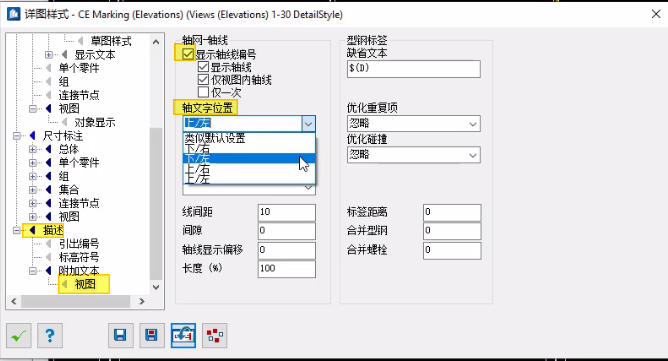The width and height of the screenshot is (668, 361).
Task: Select the 总体 tree item
Action: [69, 149]
